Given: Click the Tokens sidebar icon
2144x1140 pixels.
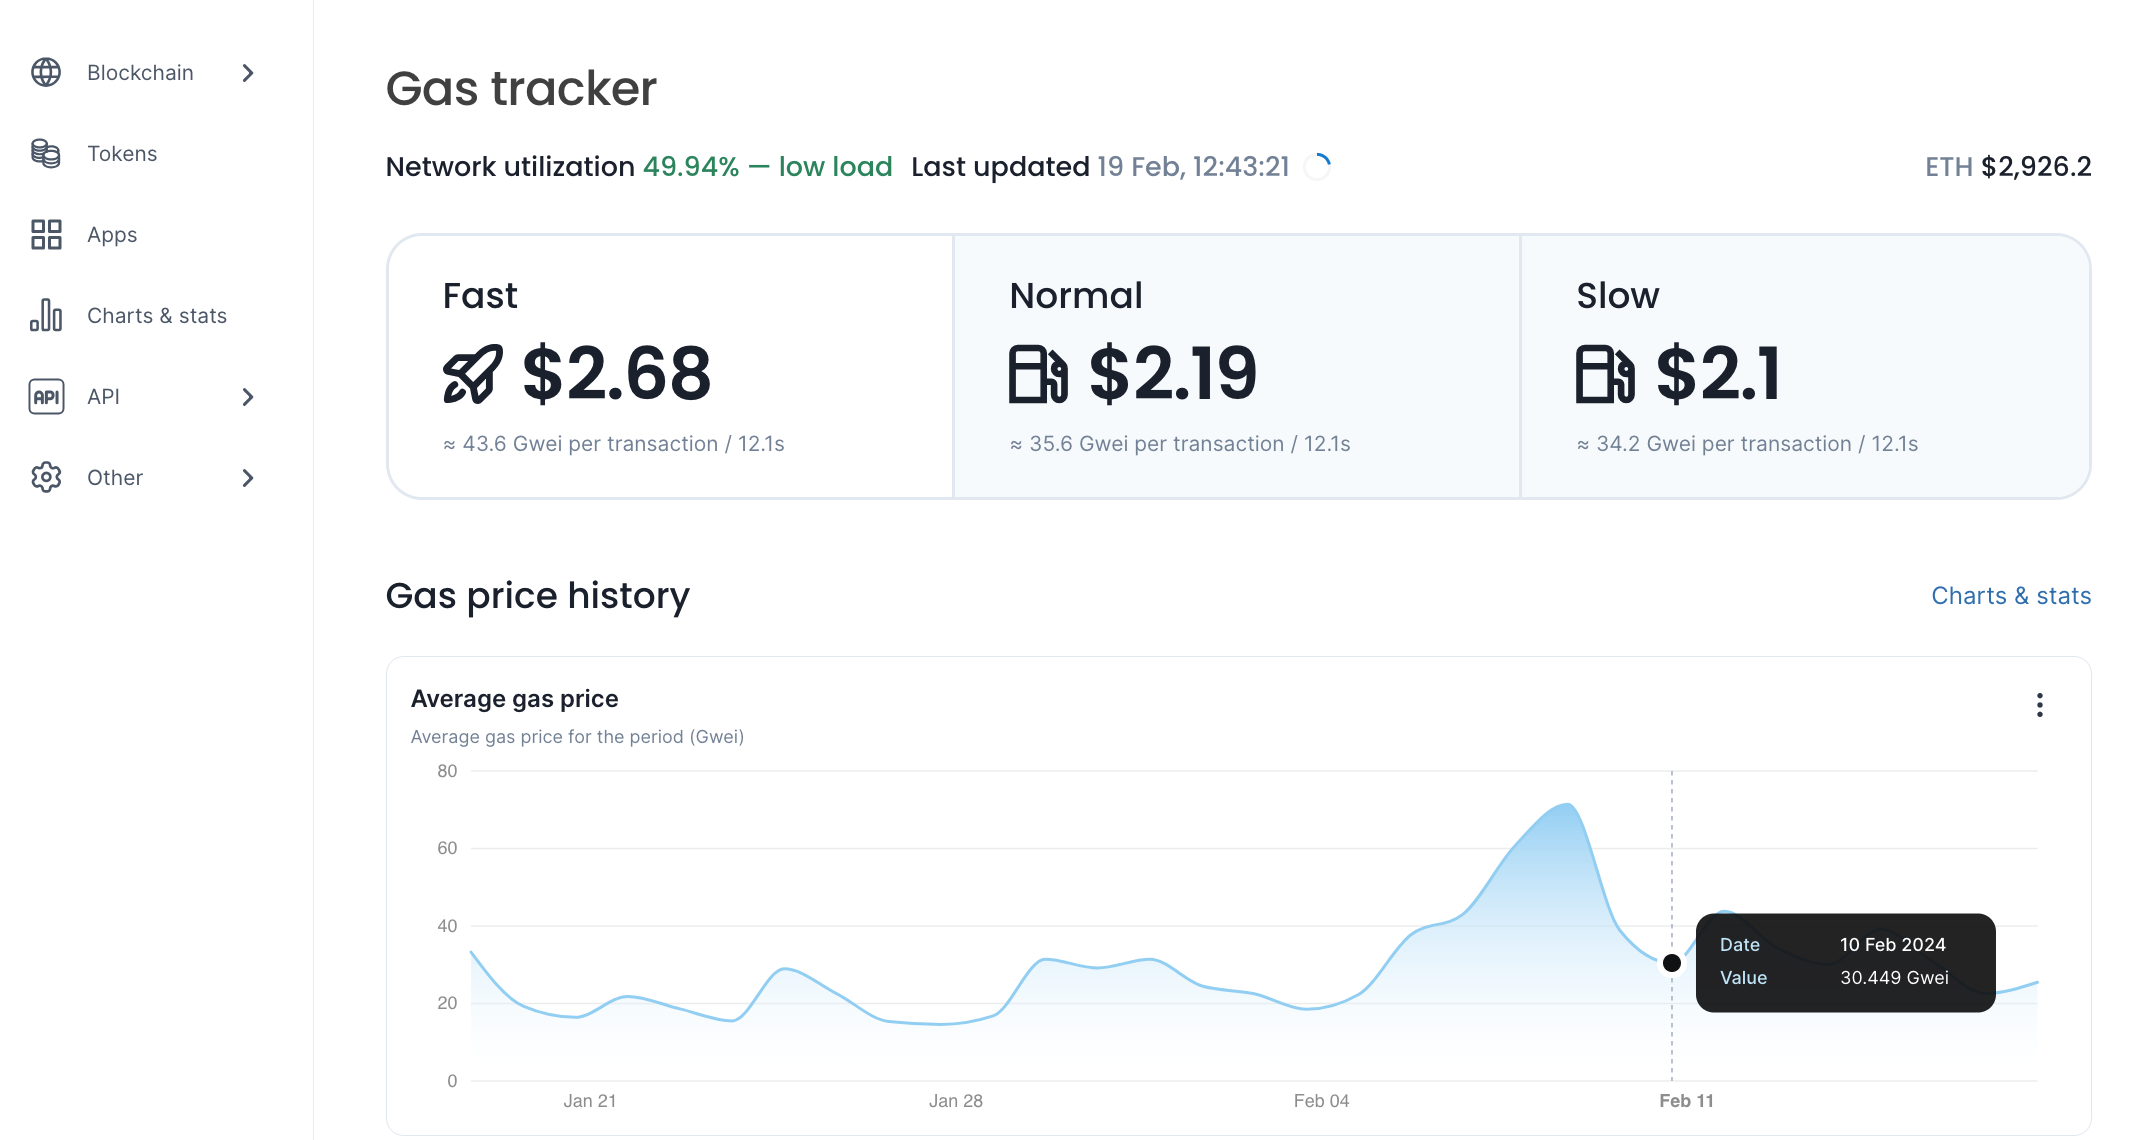Looking at the screenshot, I should (x=45, y=153).
